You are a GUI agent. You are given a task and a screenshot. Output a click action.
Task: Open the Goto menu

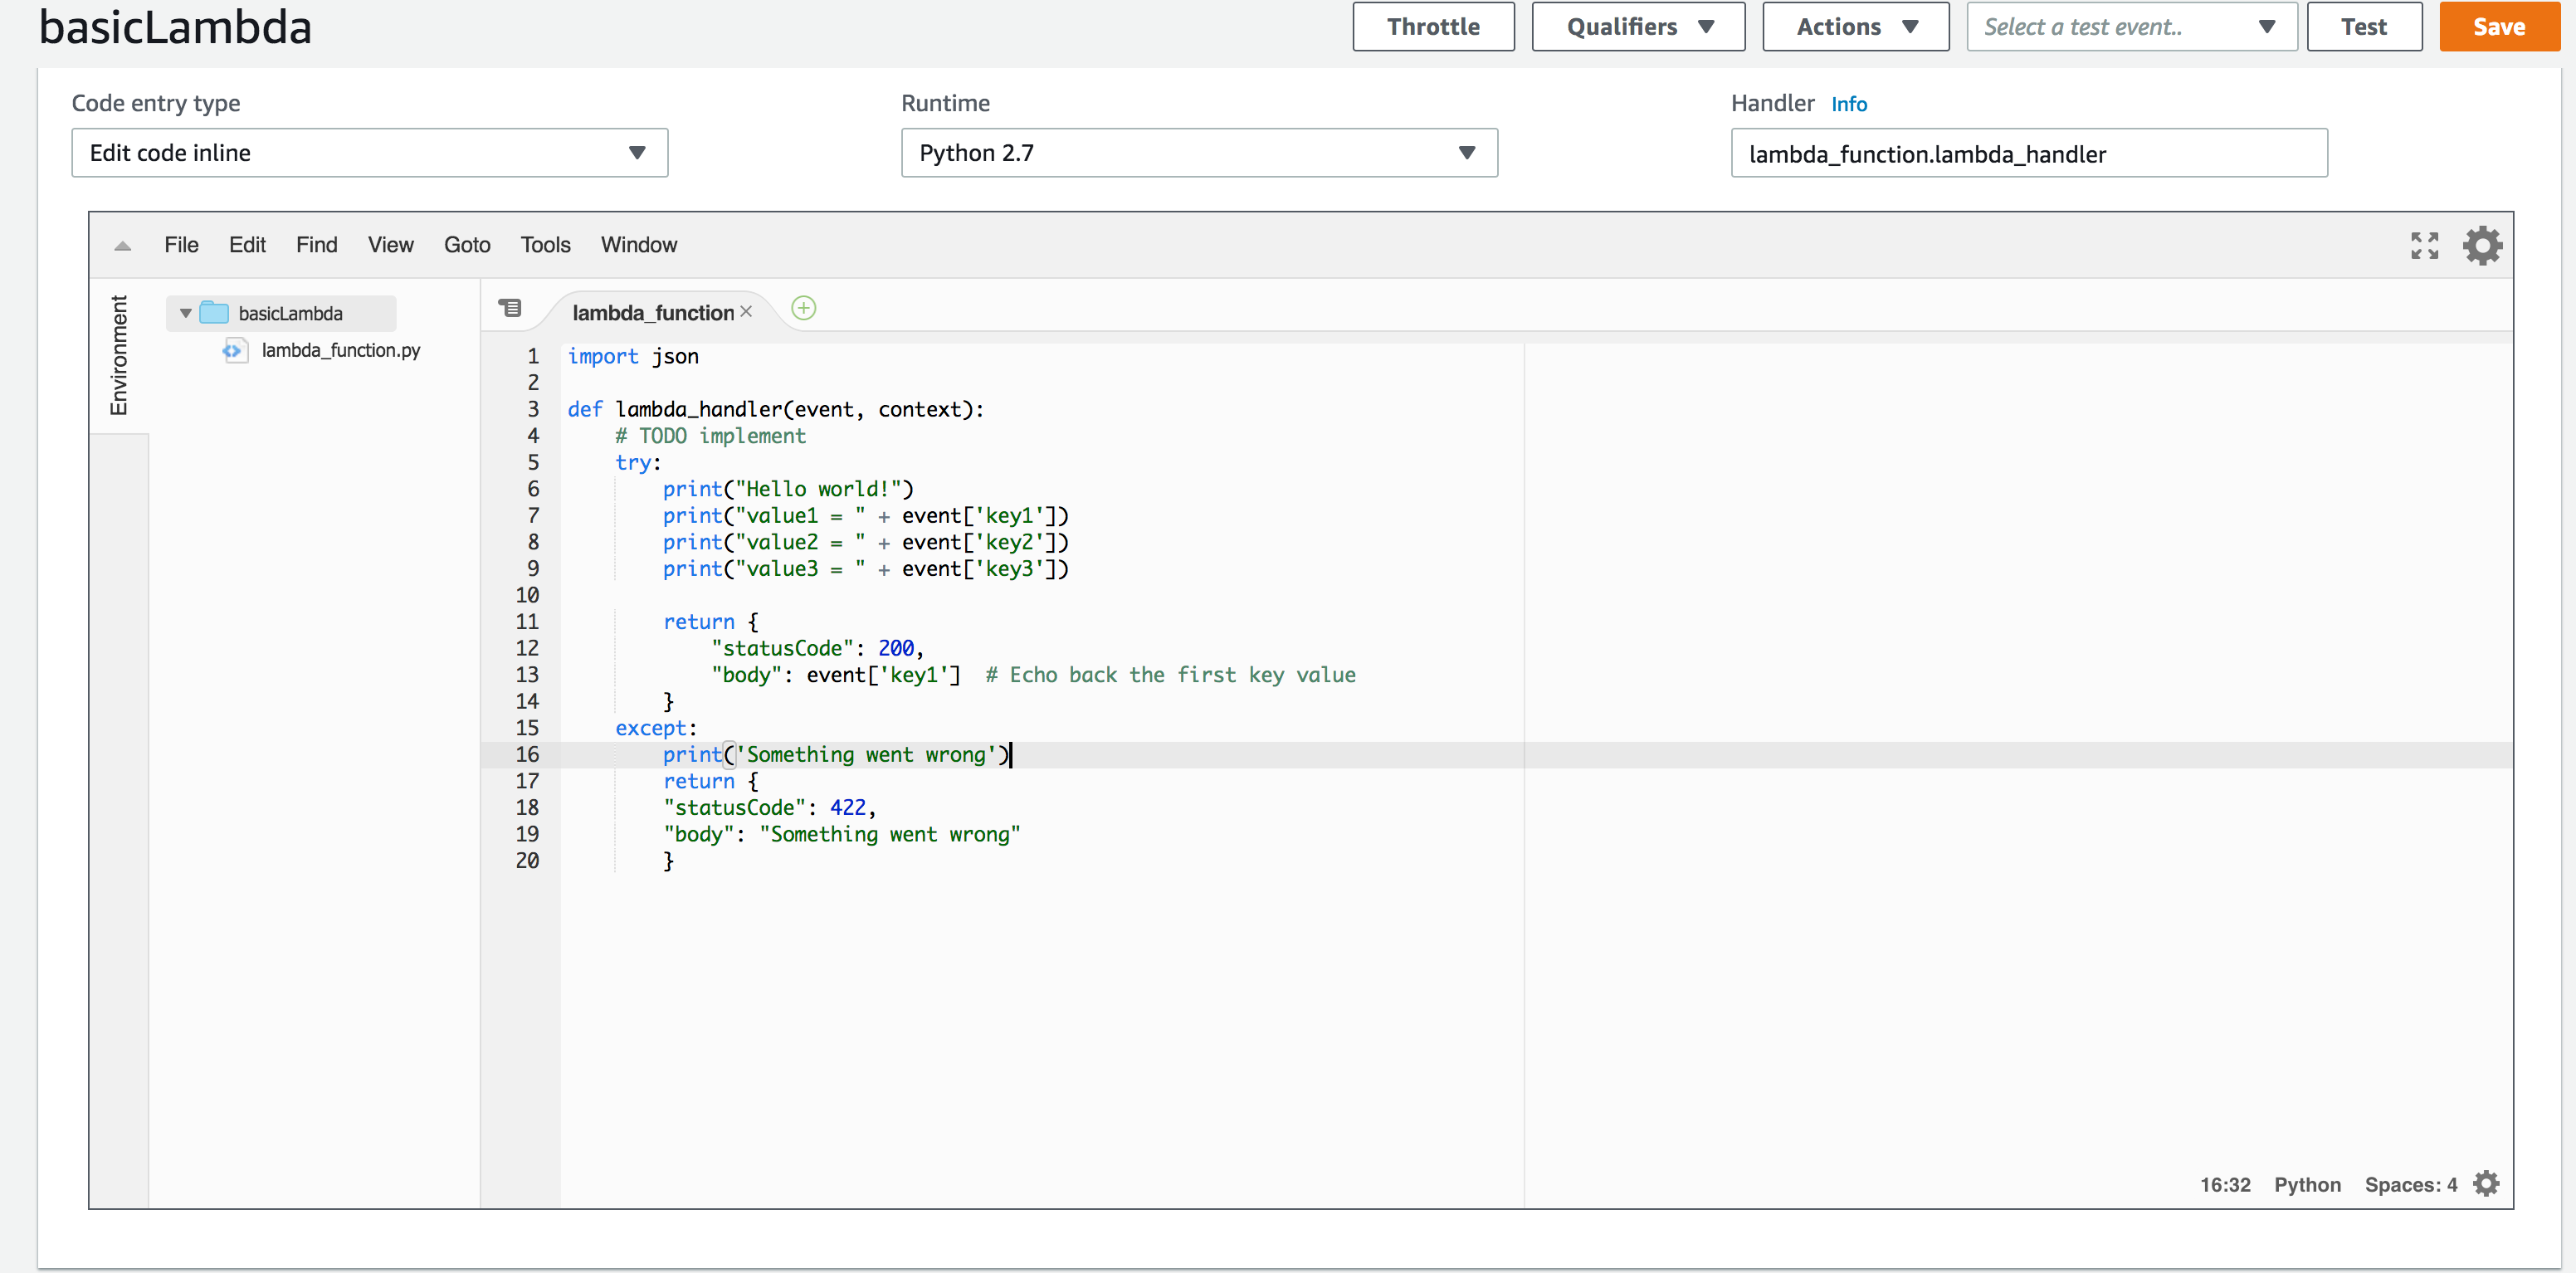(466, 245)
